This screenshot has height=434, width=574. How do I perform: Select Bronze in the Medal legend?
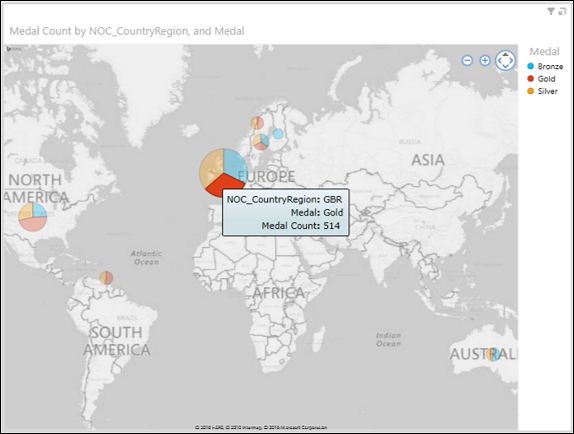tap(545, 66)
